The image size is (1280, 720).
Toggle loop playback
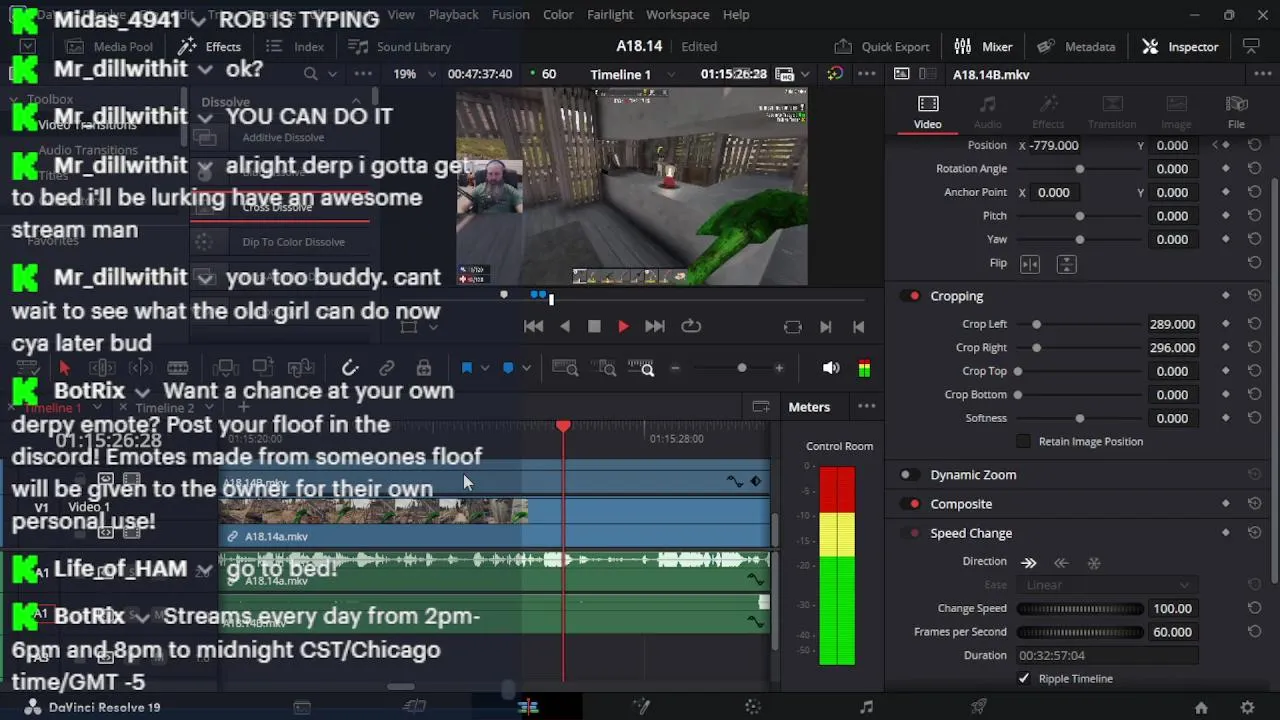click(x=691, y=326)
